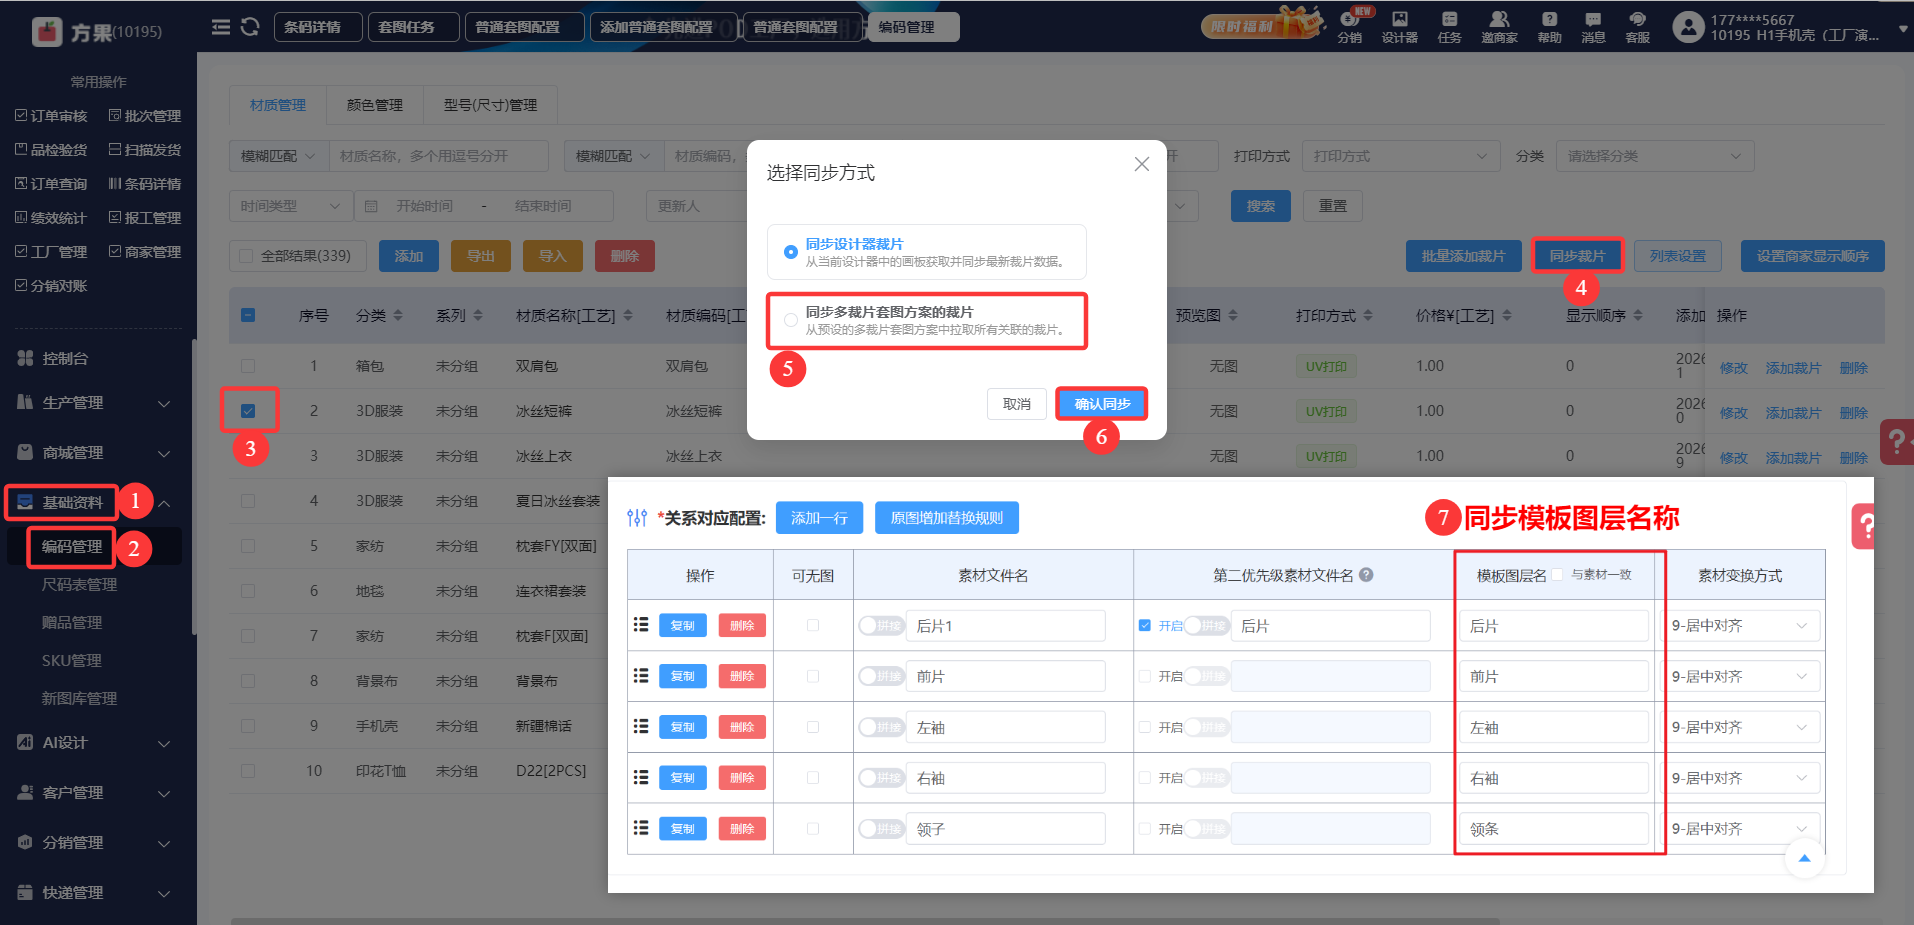
Task: Open the 设计器 designer icon
Action: 1400,27
